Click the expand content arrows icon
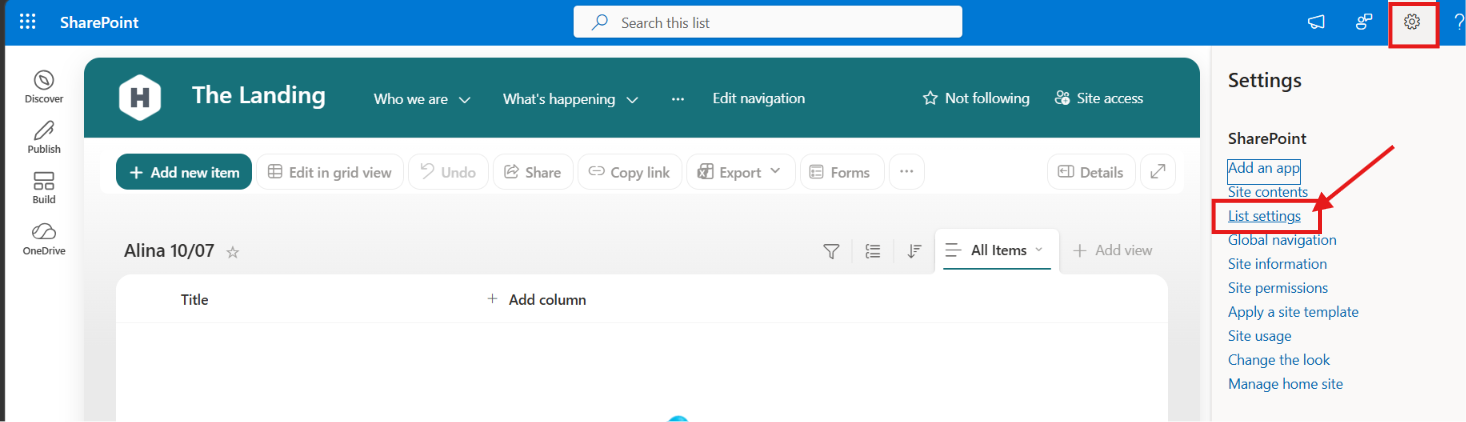1466x422 pixels. click(x=1158, y=172)
